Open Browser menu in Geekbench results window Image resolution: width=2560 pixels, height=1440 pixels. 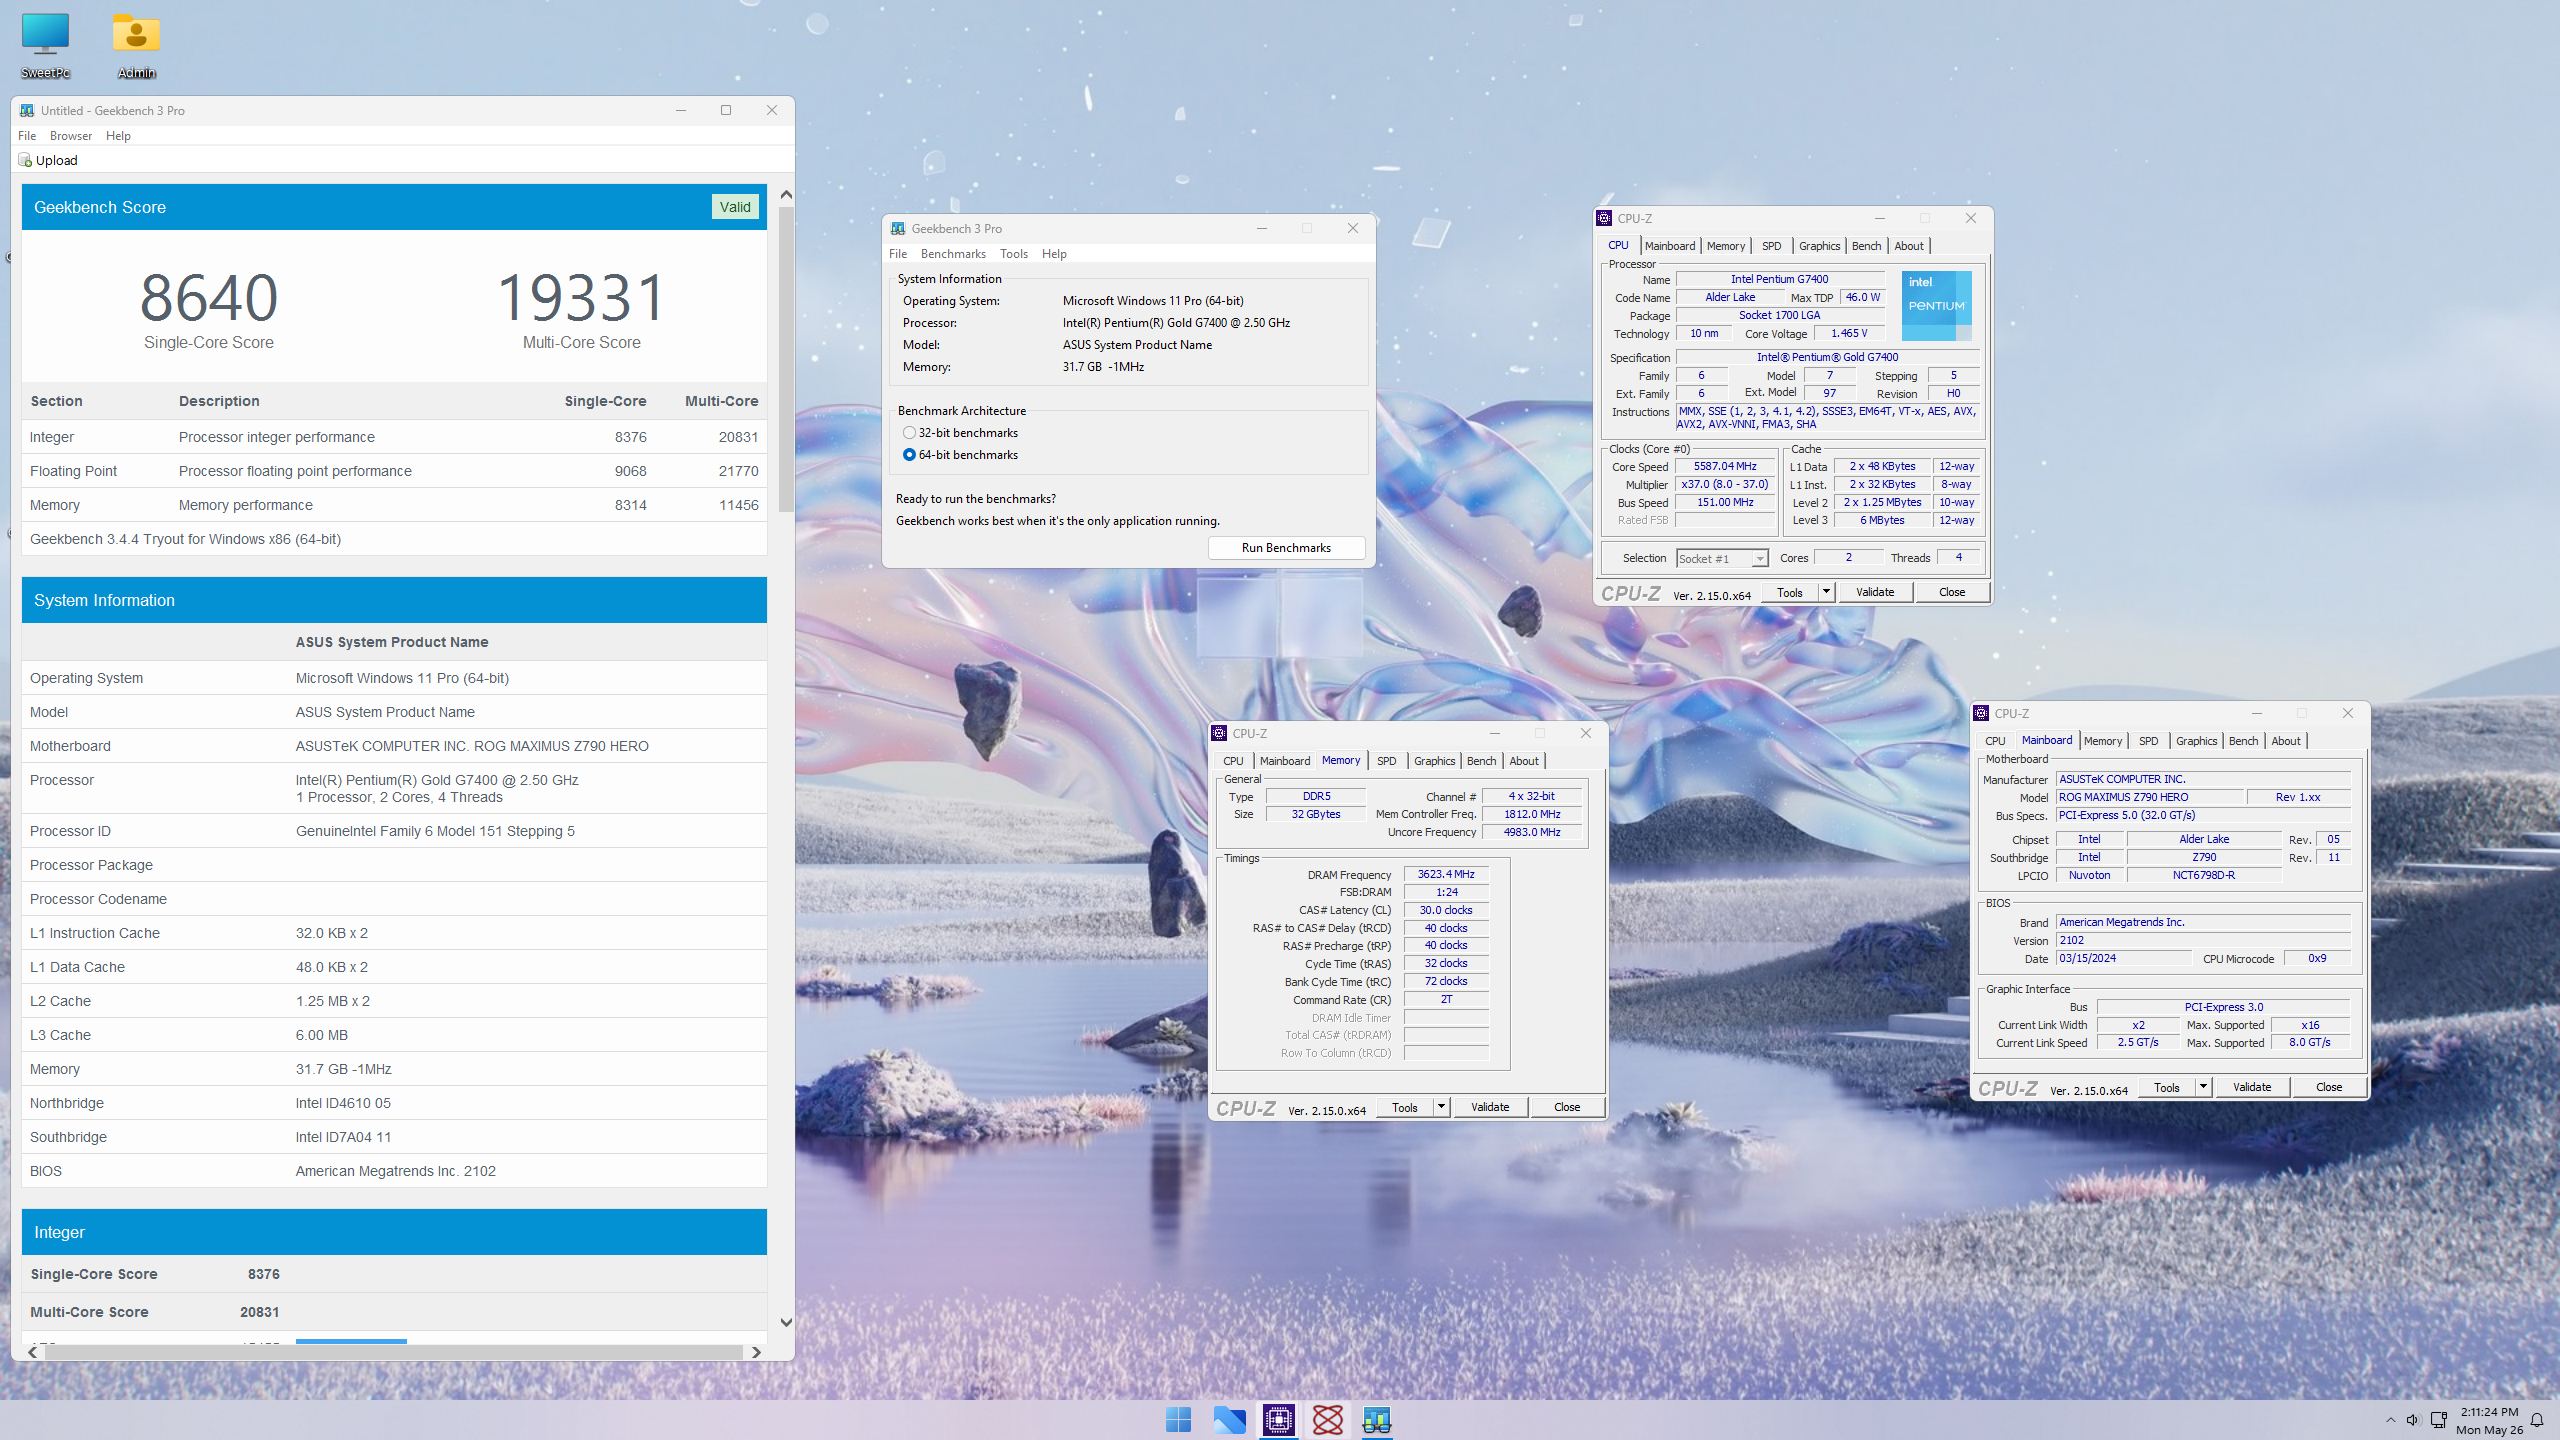tap(71, 135)
